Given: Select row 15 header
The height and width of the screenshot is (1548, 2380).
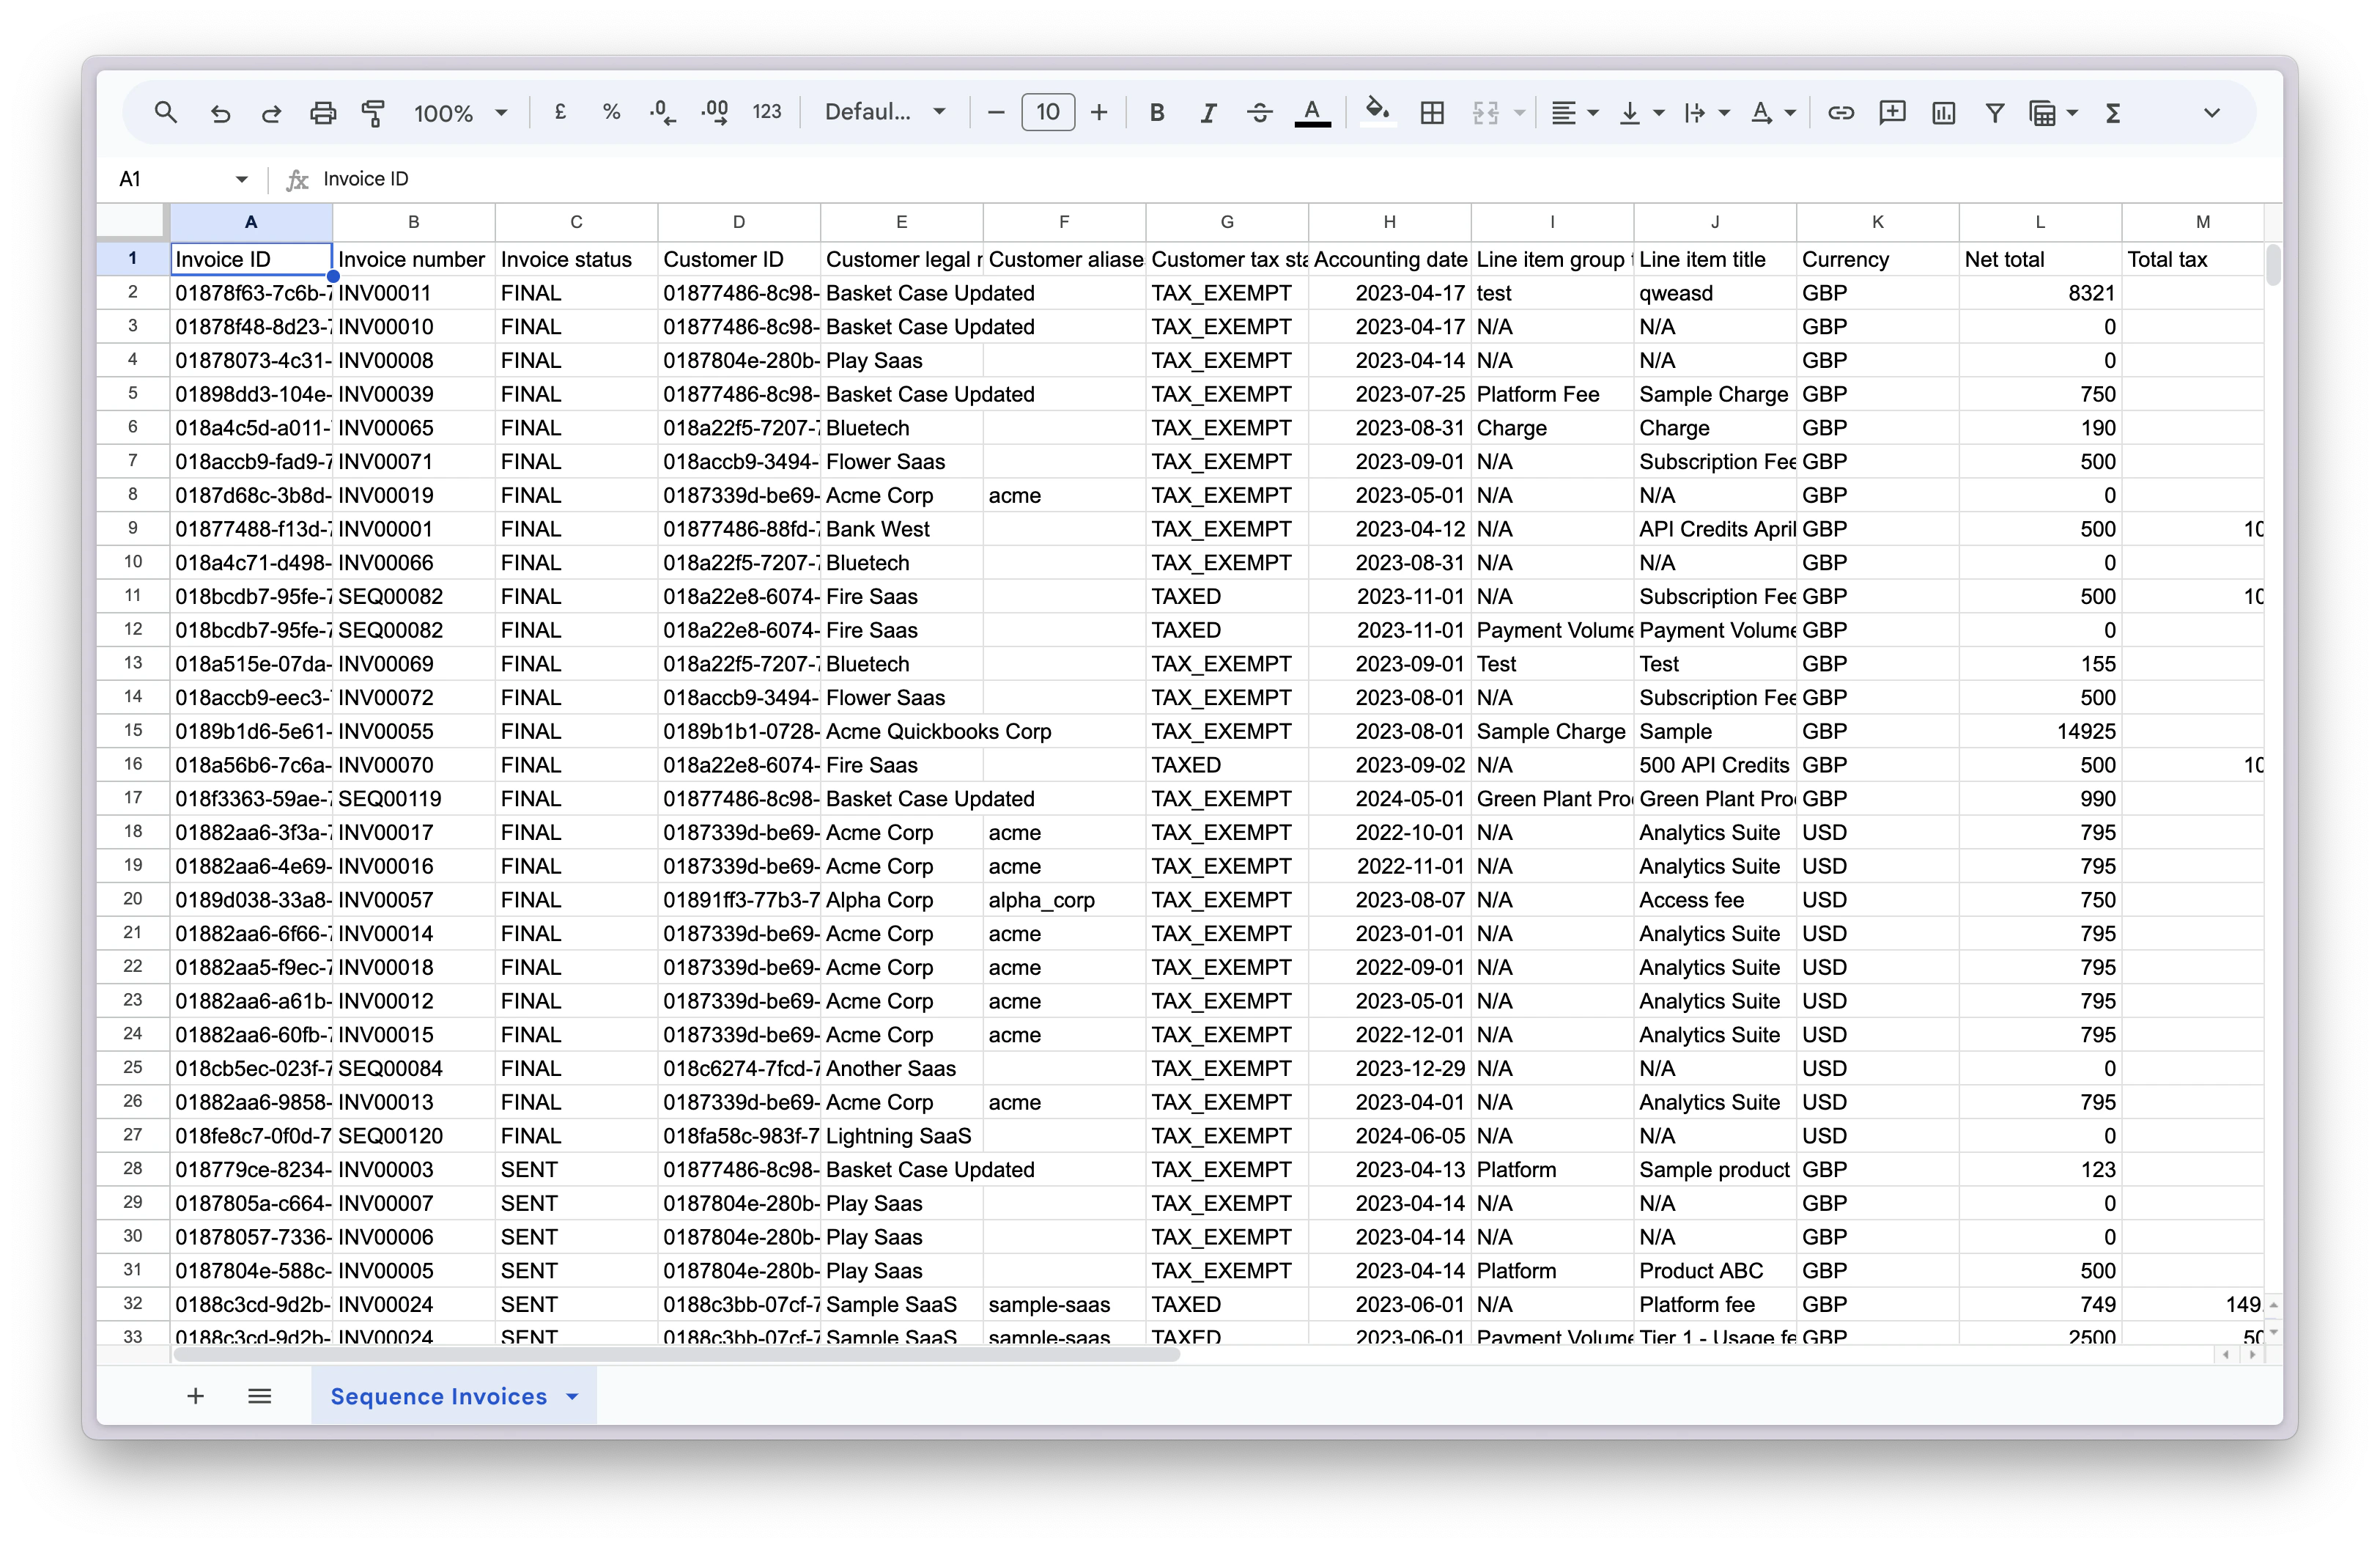Looking at the screenshot, I should tap(132, 730).
